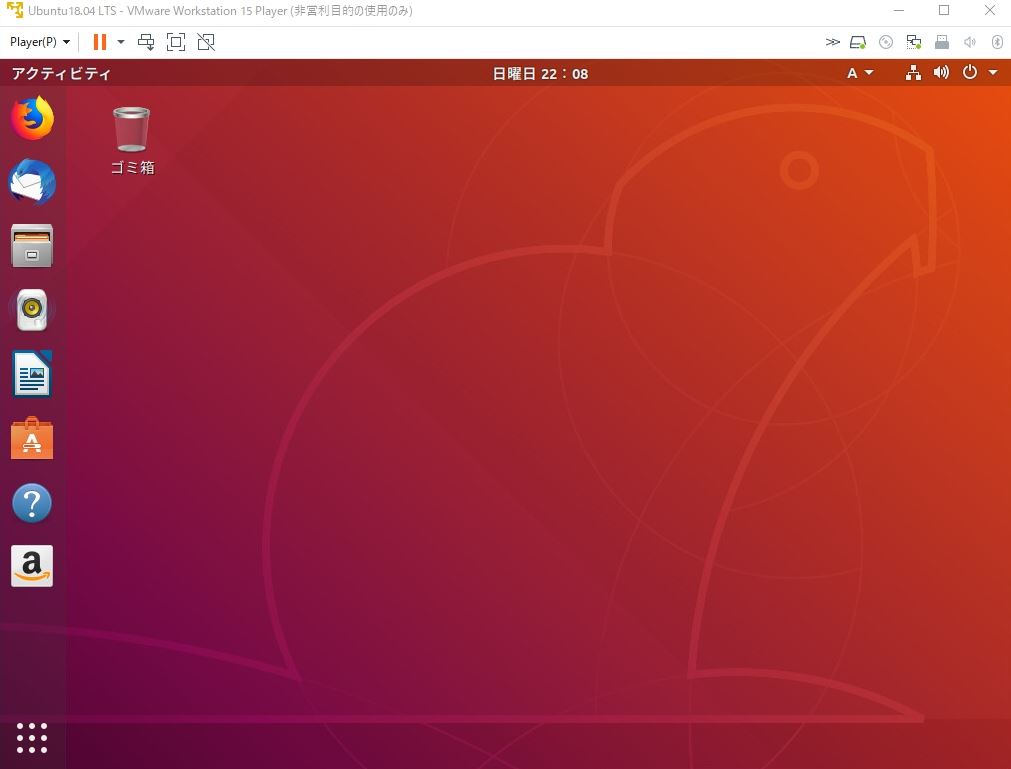Click the VMware sound card device icon
Screen dimensions: 1011x769
click(x=970, y=43)
